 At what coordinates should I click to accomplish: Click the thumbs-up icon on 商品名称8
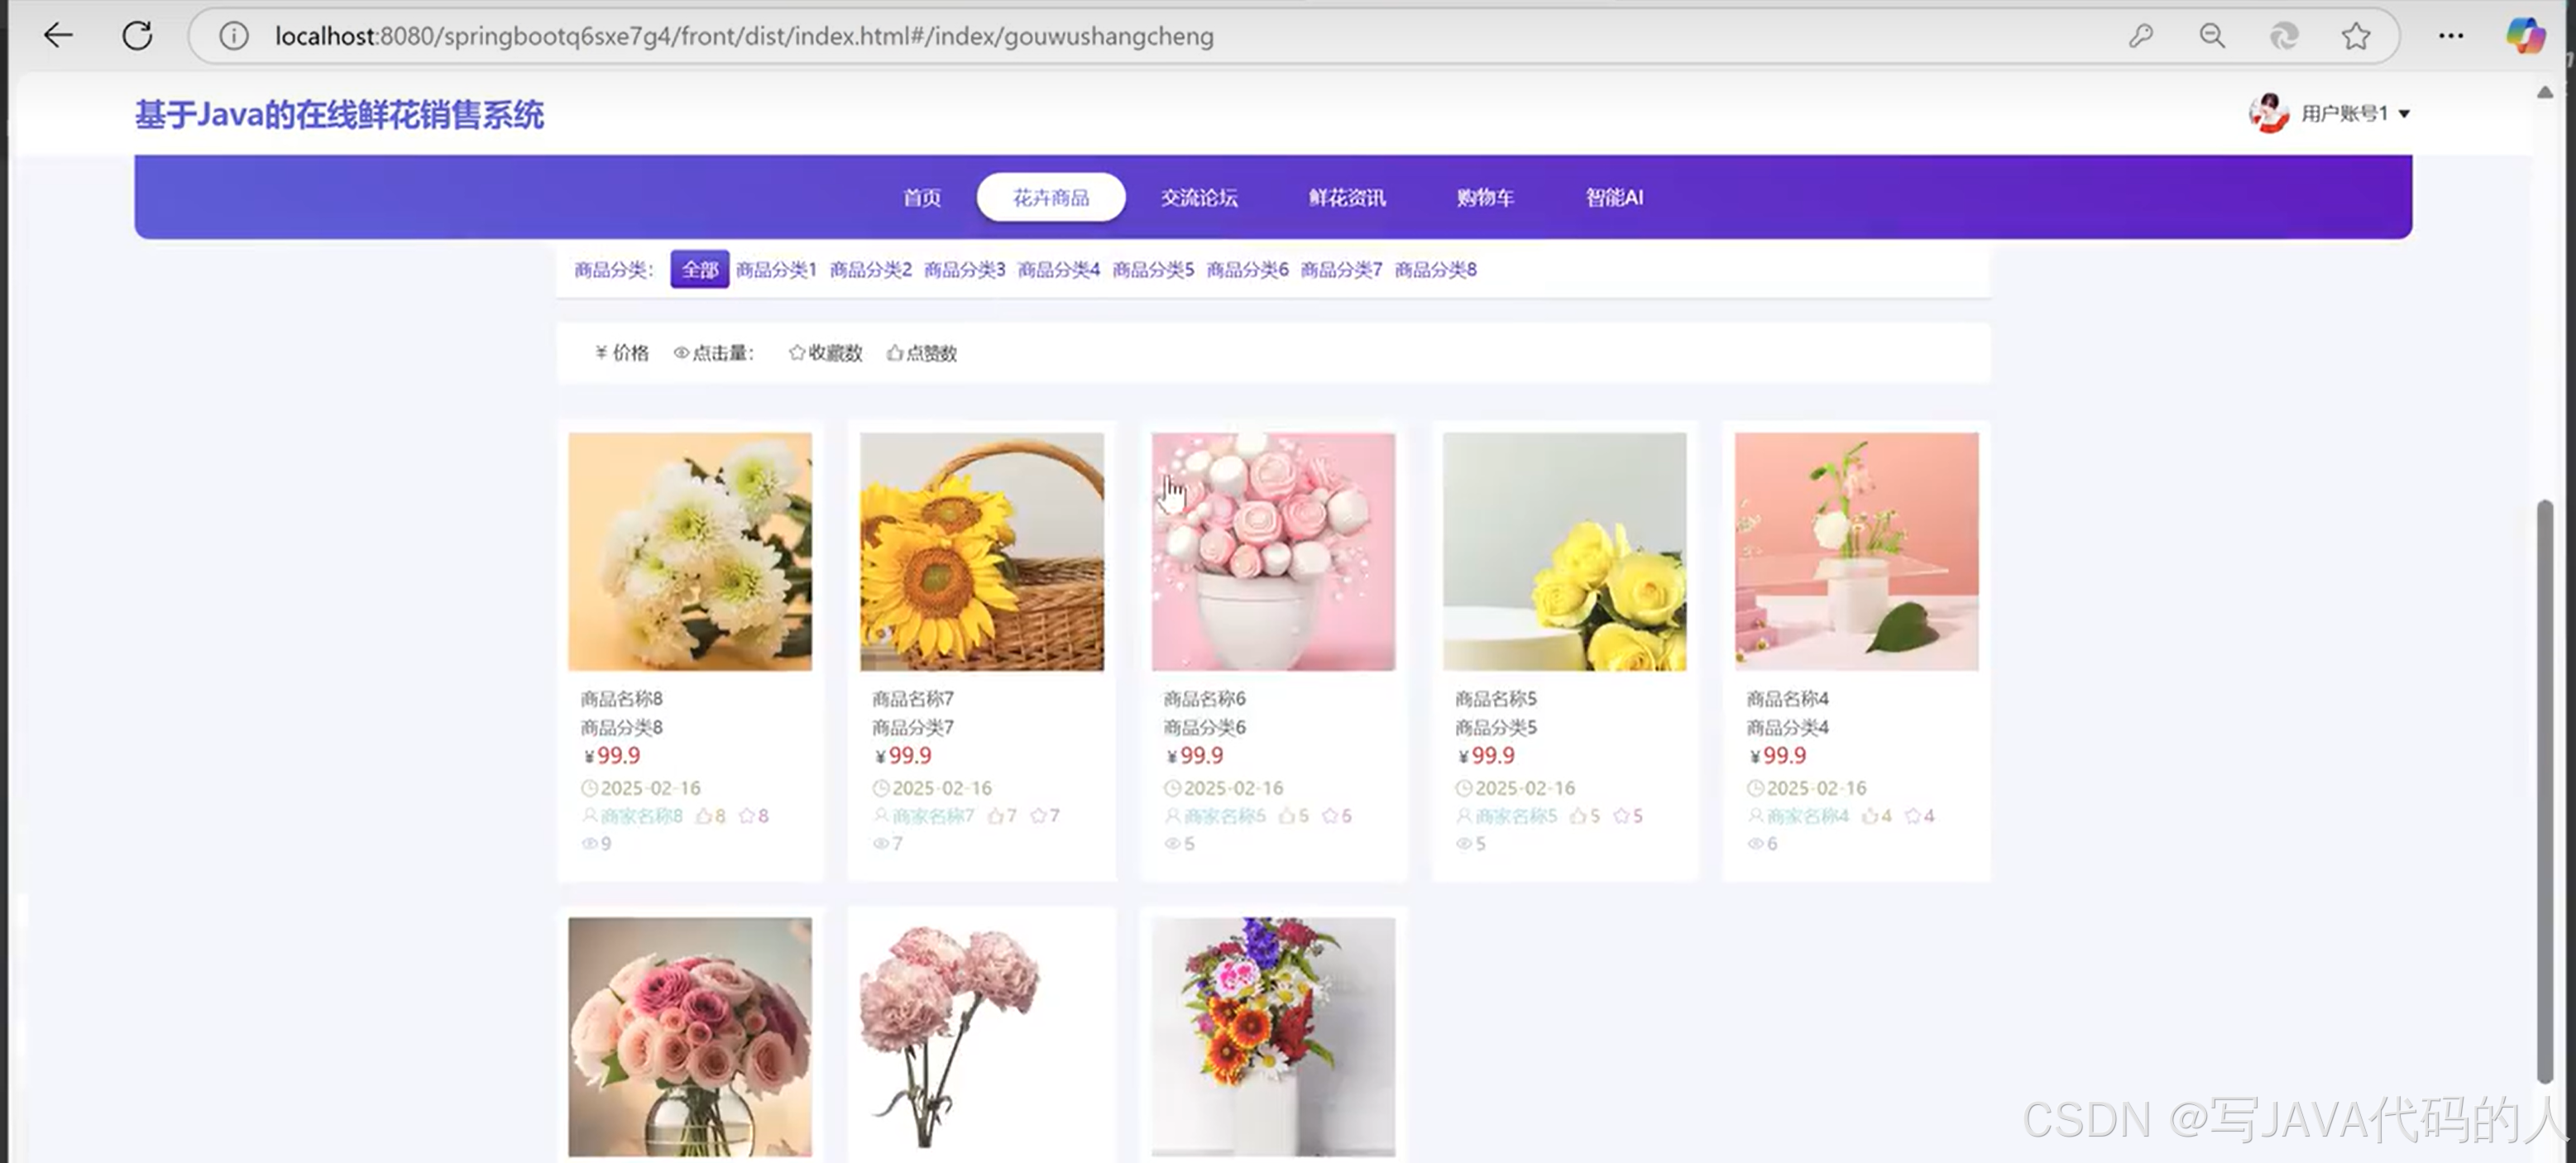click(x=704, y=816)
